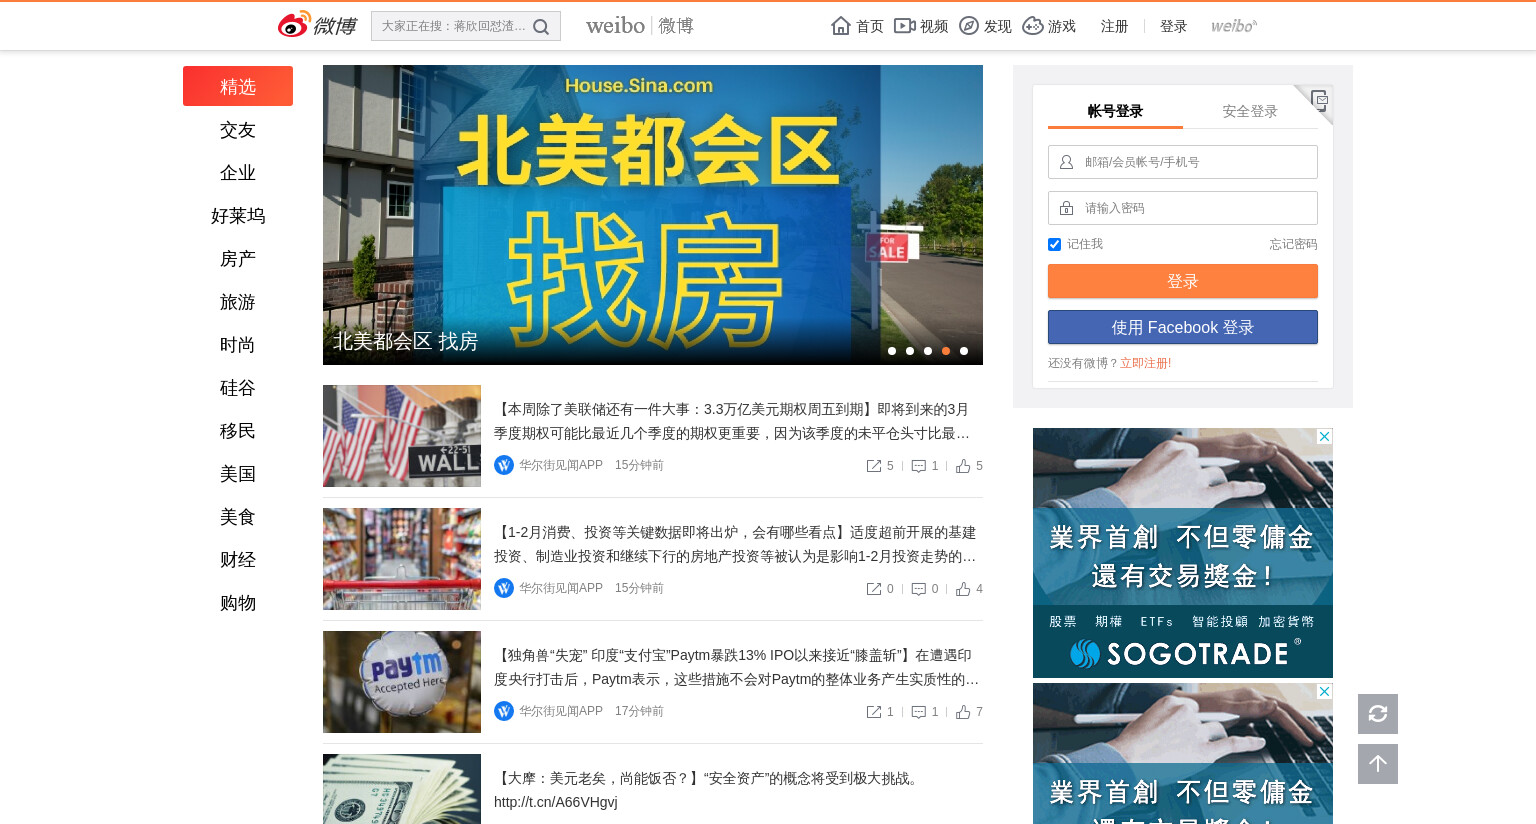Screen dimensions: 1536x824
Task: Go to the fifth carousel slide dot
Action: pos(964,351)
